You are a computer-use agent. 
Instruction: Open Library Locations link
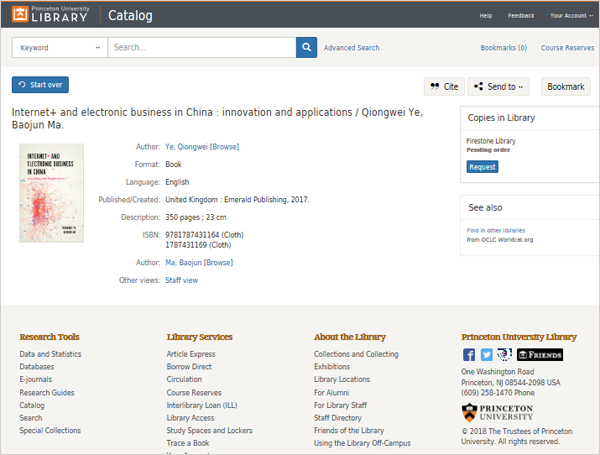342,379
